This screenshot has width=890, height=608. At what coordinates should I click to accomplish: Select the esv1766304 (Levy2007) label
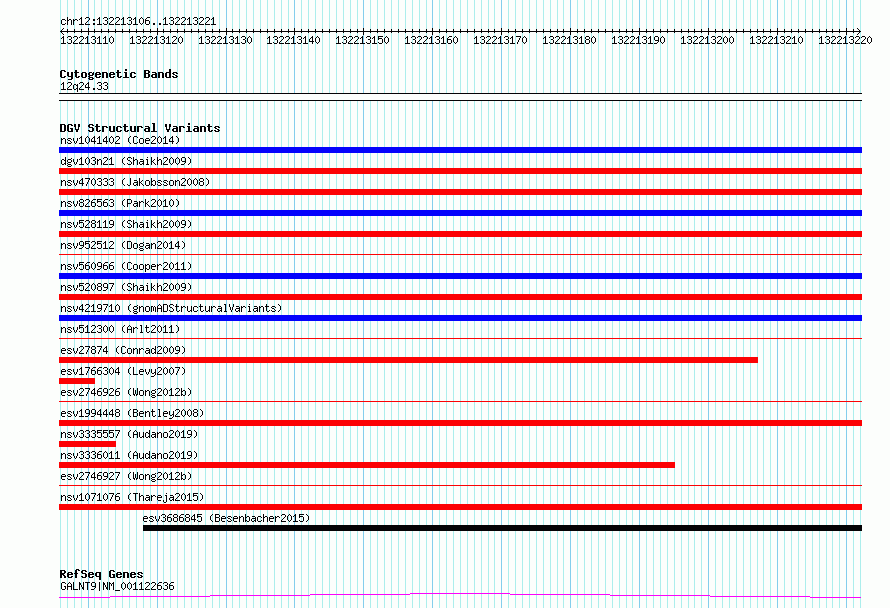pos(123,371)
